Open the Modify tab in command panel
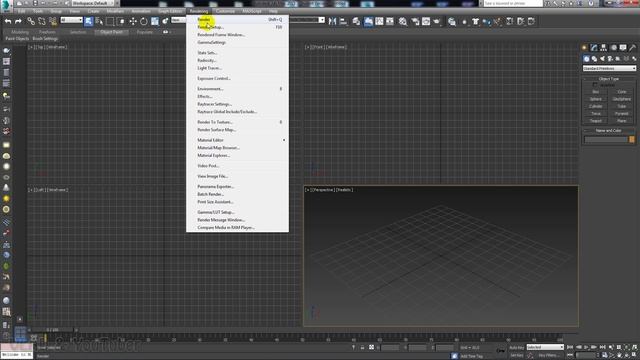 (594, 48)
